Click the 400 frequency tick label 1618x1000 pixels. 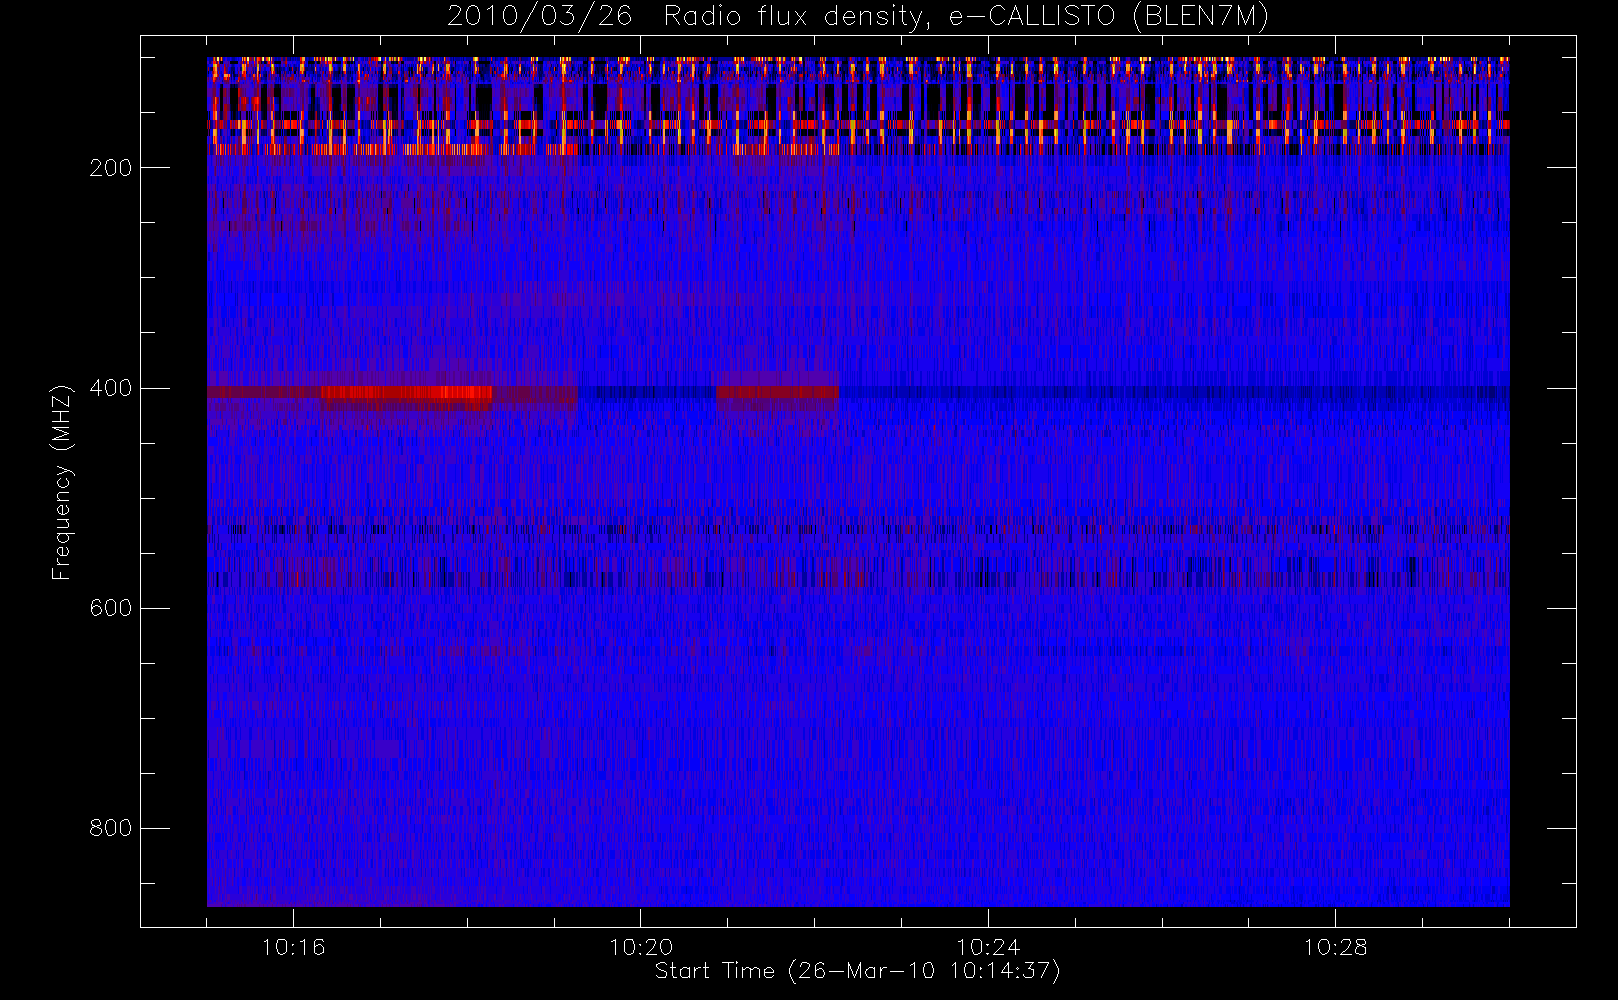[x=110, y=388]
